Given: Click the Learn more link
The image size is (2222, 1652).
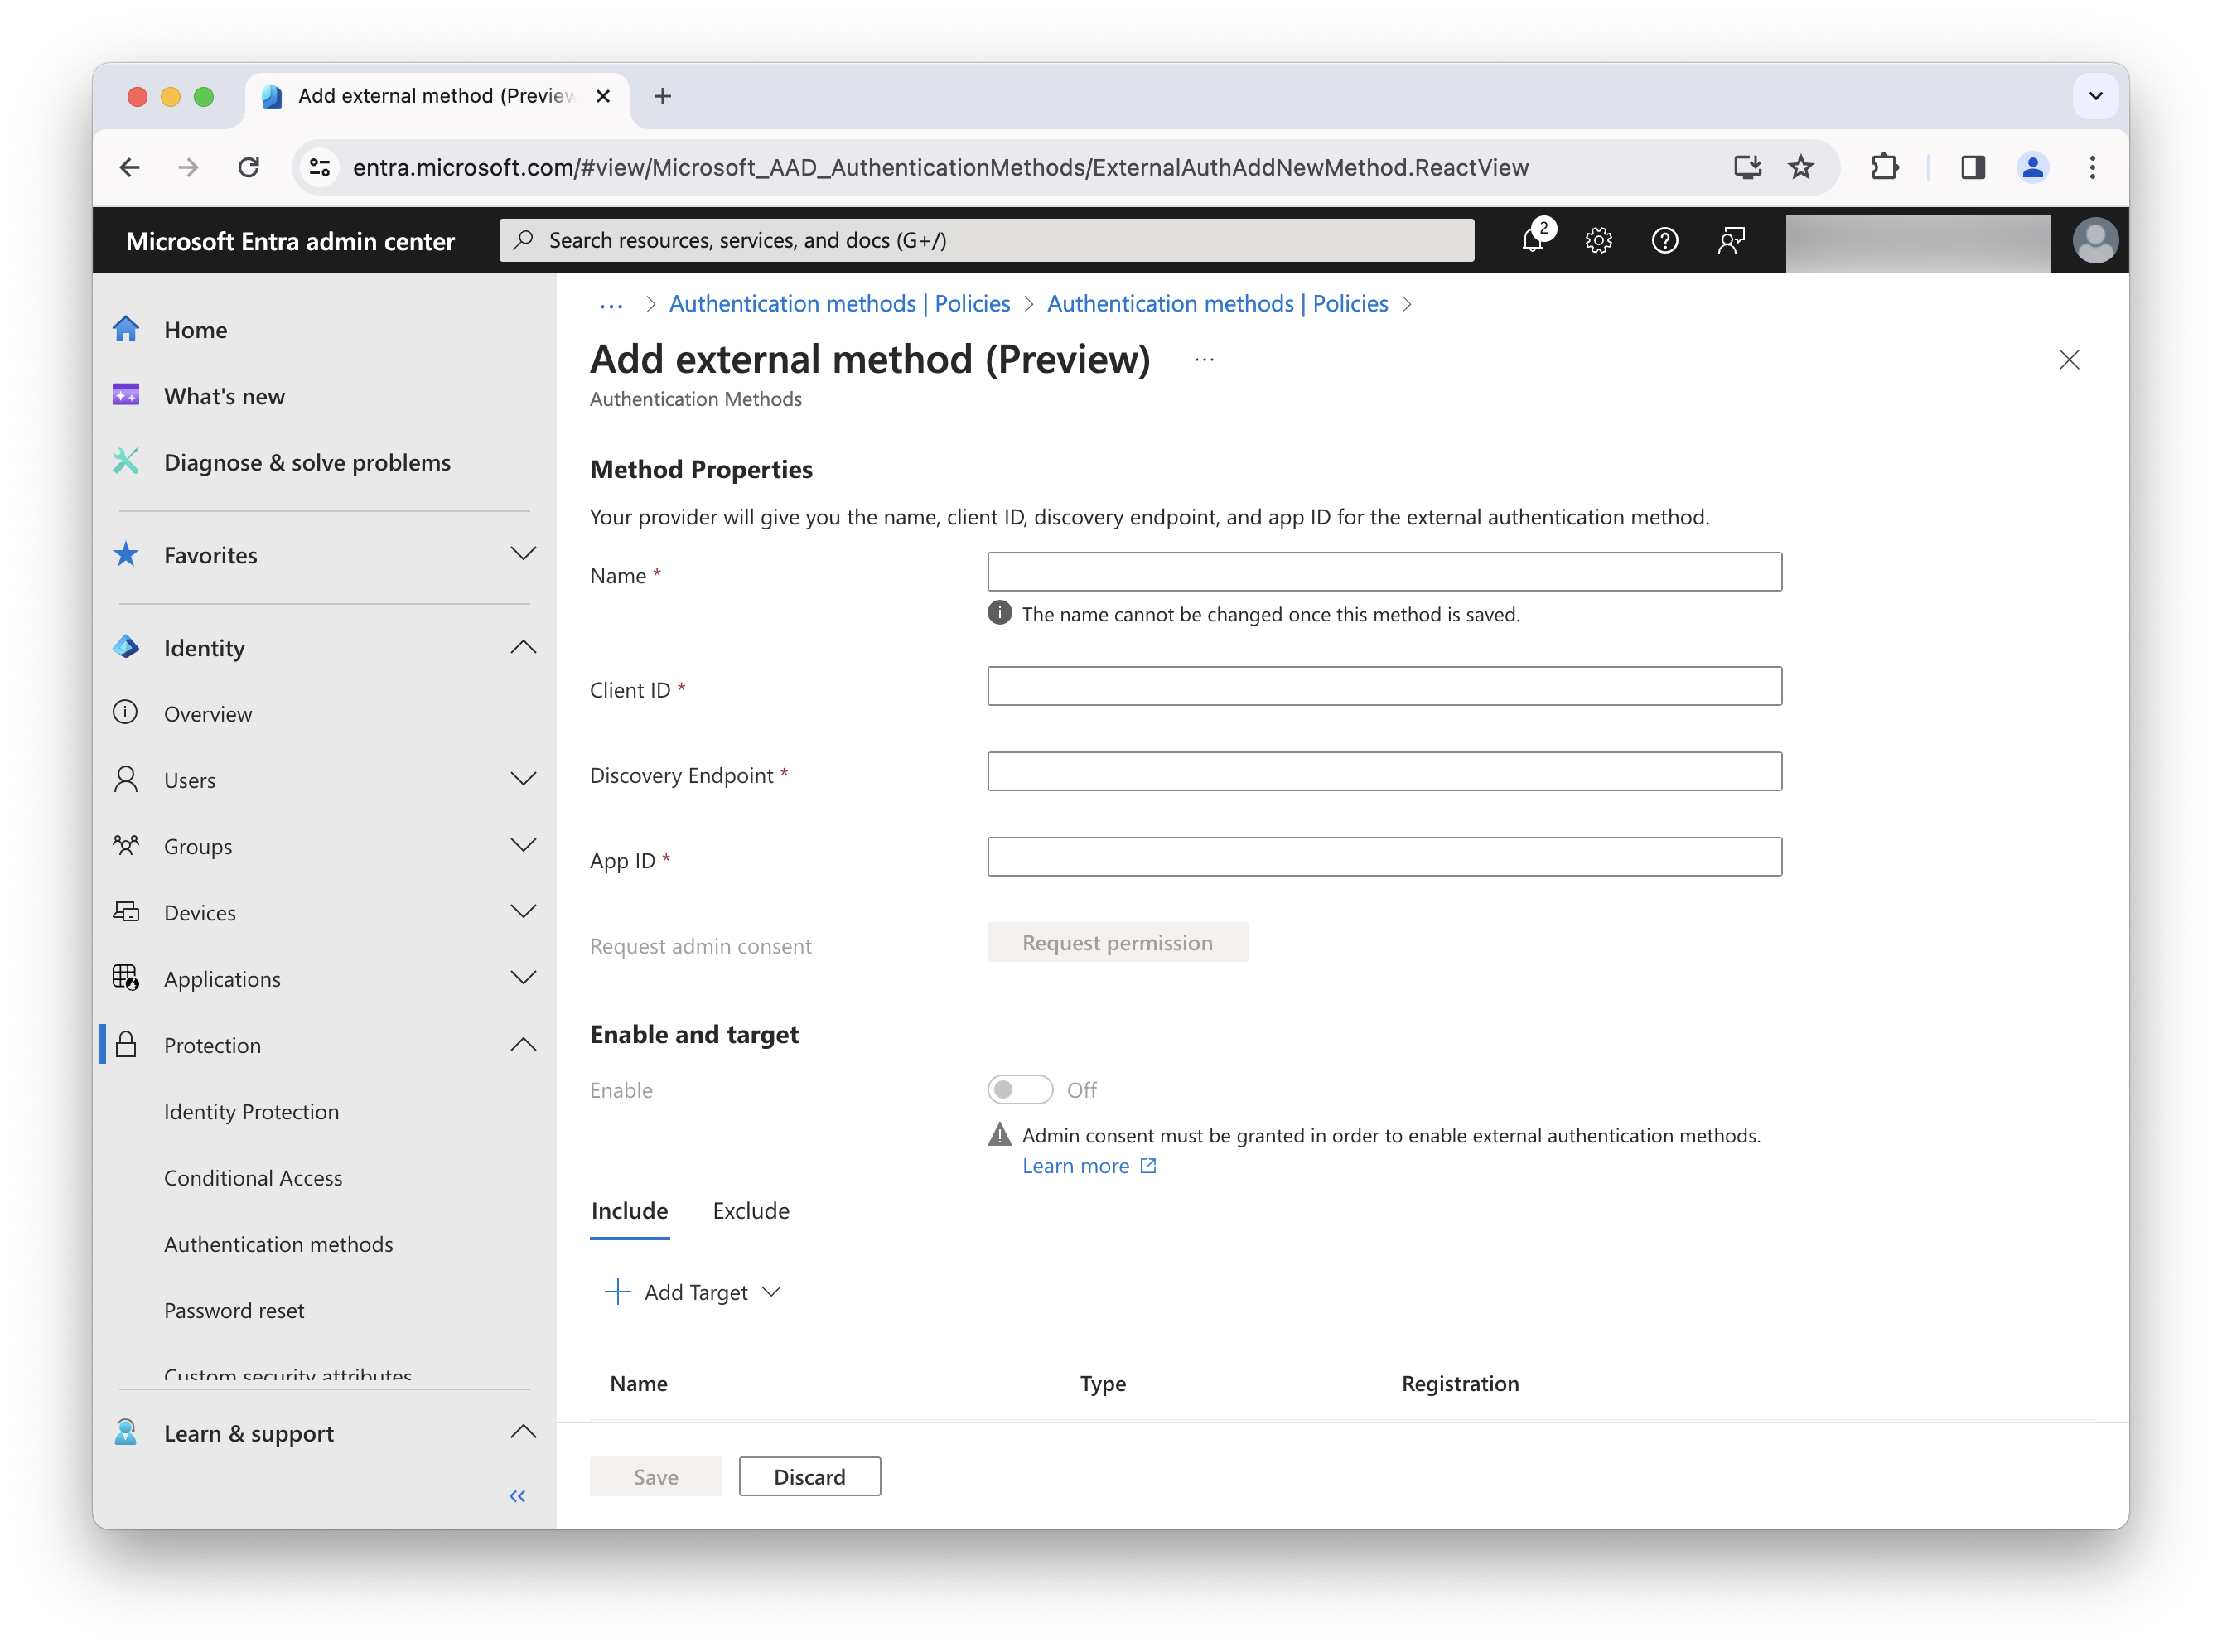Looking at the screenshot, I should click(1075, 1164).
